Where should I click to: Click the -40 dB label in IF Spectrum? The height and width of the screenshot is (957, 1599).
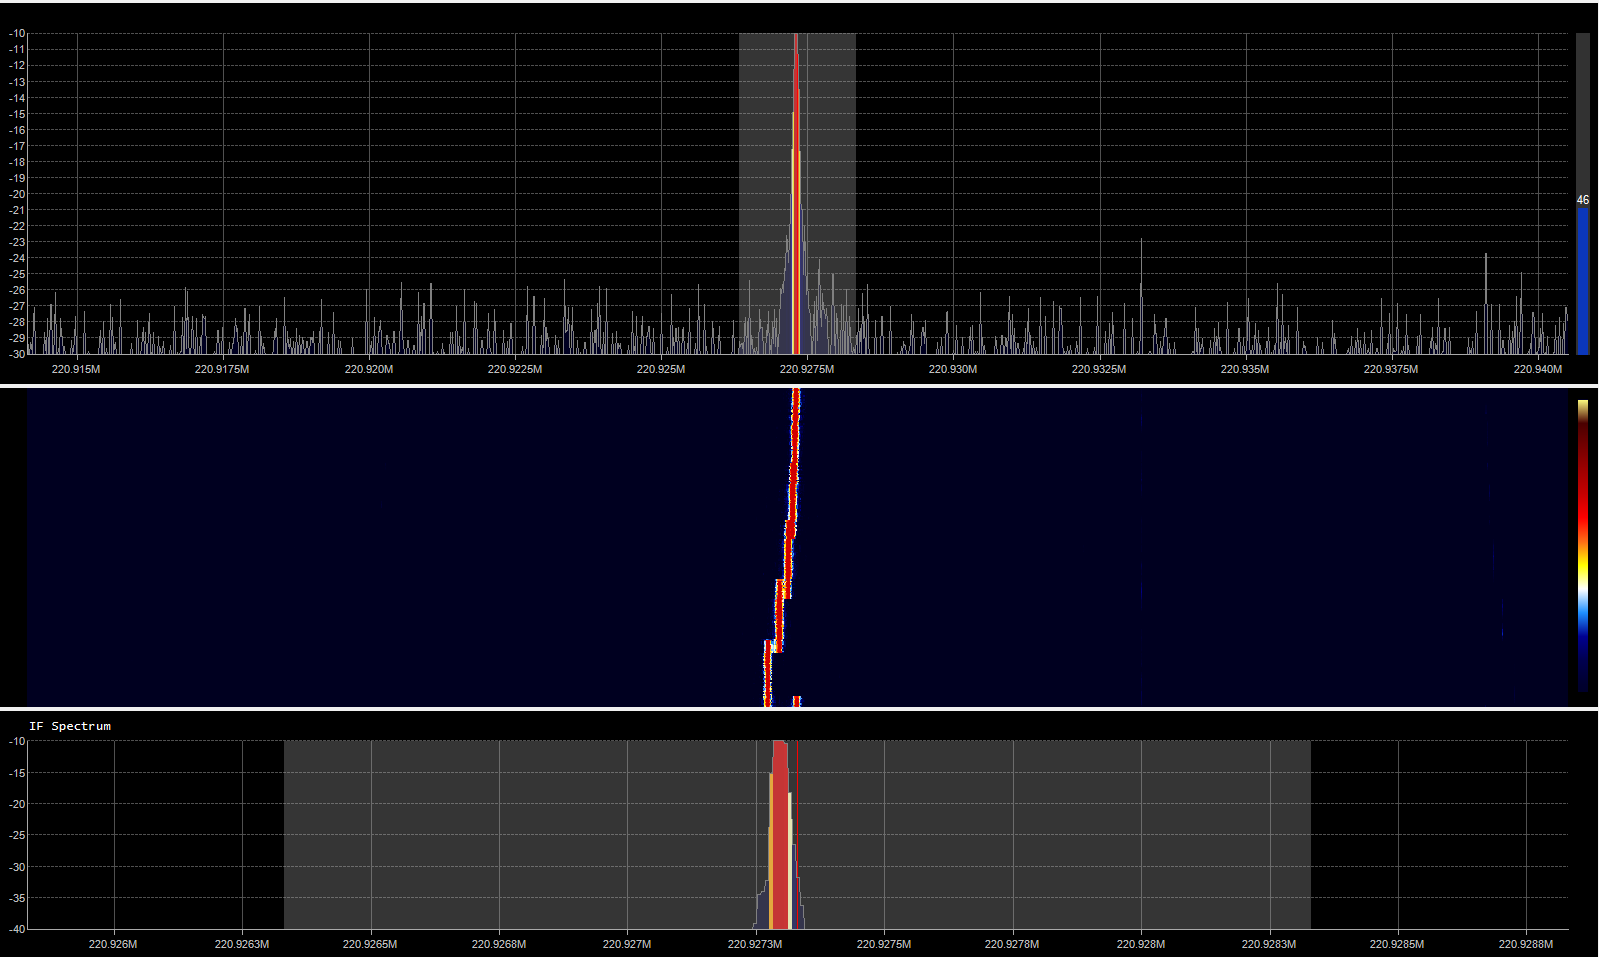[17, 929]
